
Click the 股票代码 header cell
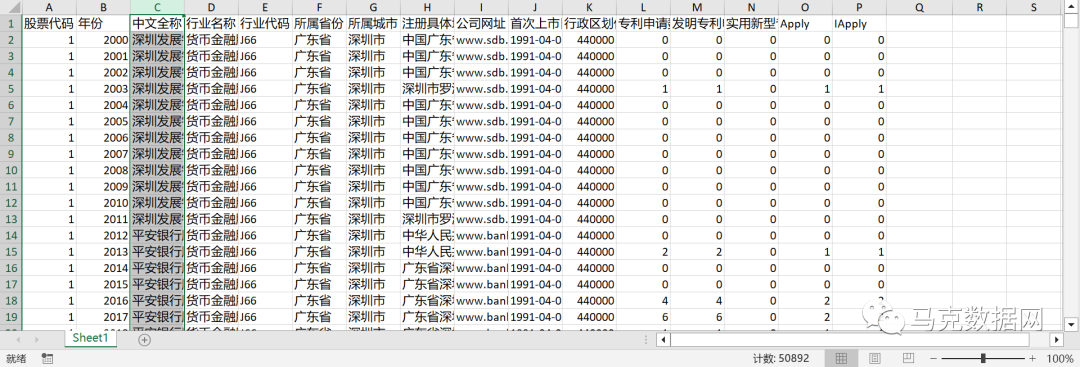[49, 23]
